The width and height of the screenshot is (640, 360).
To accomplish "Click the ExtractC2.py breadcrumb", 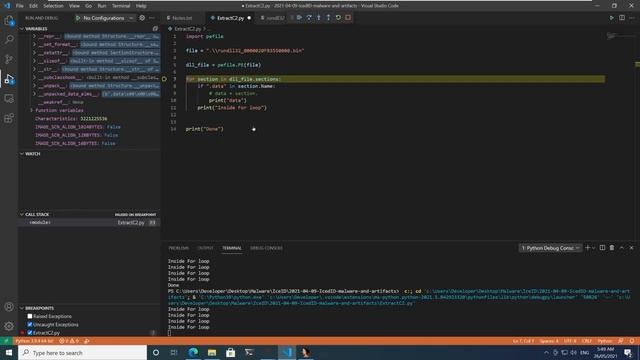I will pyautogui.click(x=187, y=29).
